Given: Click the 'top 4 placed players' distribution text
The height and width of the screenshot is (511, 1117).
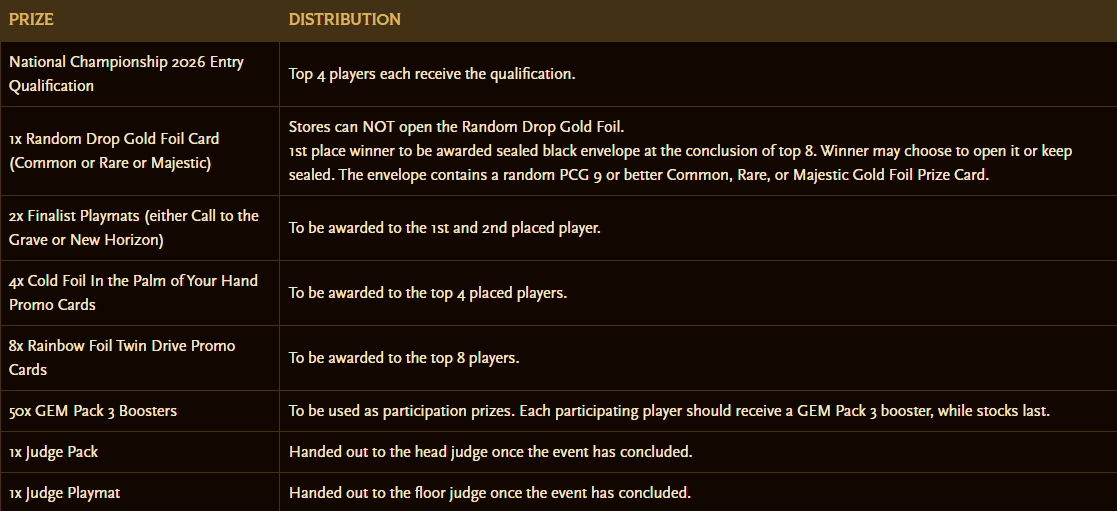Looking at the screenshot, I should point(428,294).
